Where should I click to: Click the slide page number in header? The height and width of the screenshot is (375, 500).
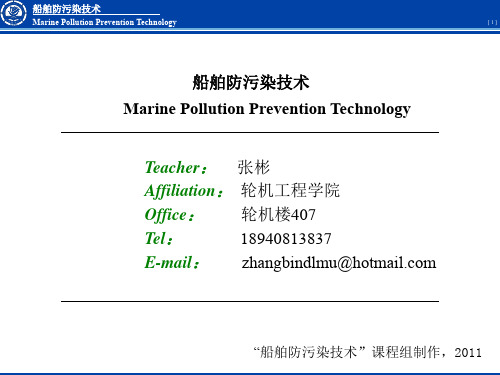[492, 22]
